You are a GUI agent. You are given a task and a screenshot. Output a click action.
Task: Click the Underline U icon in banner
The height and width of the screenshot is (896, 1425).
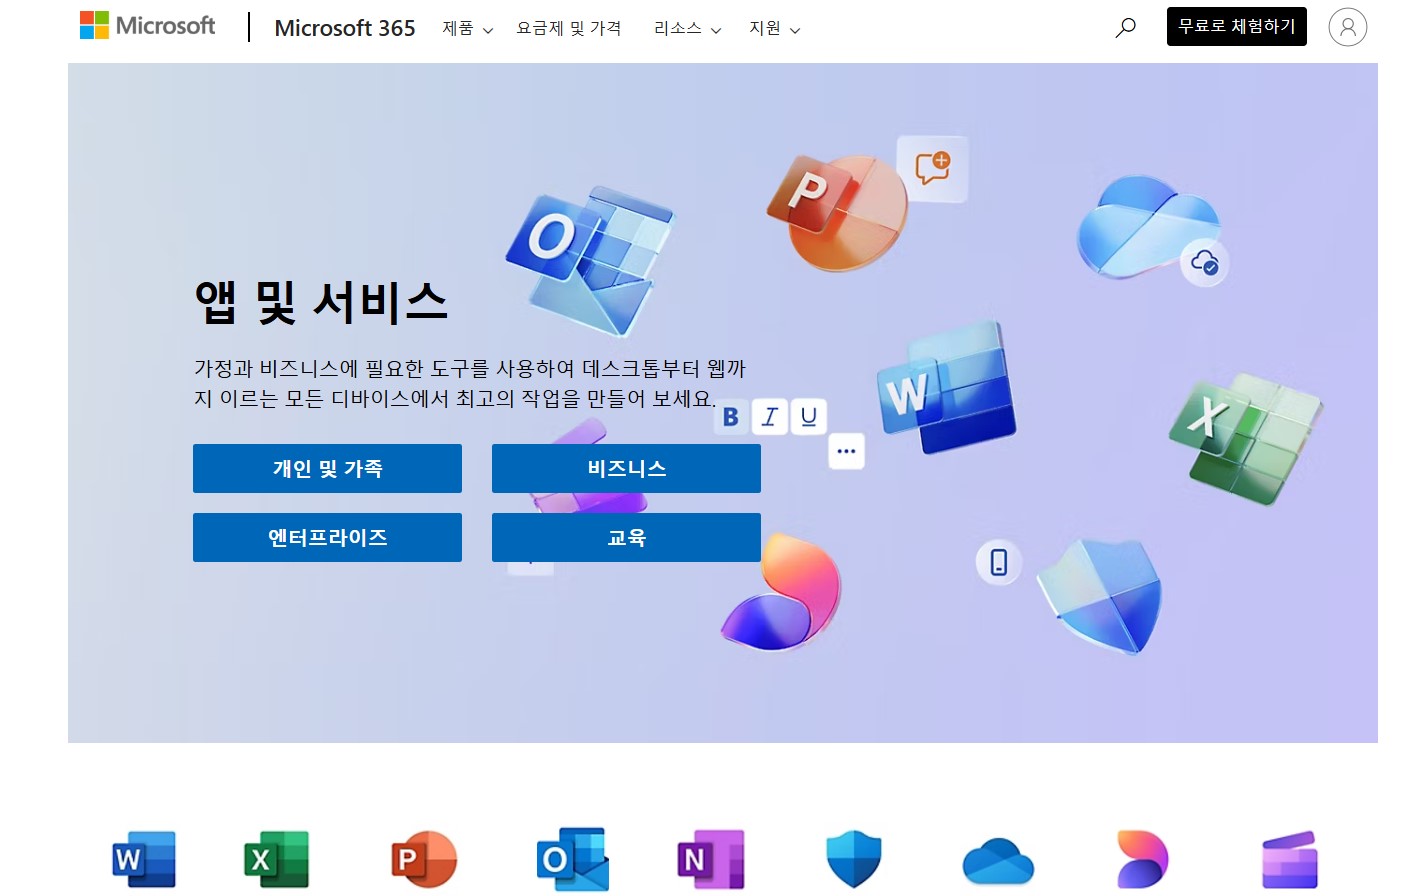pyautogui.click(x=809, y=417)
